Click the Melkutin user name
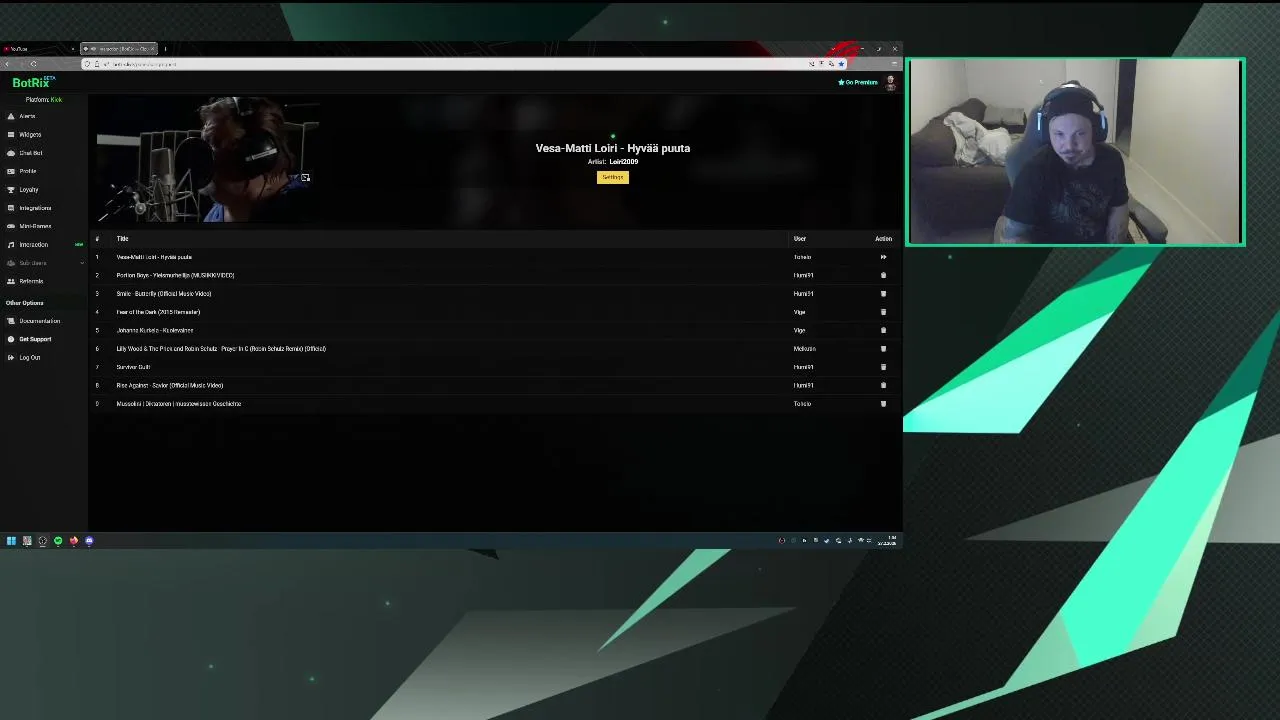 coord(804,349)
